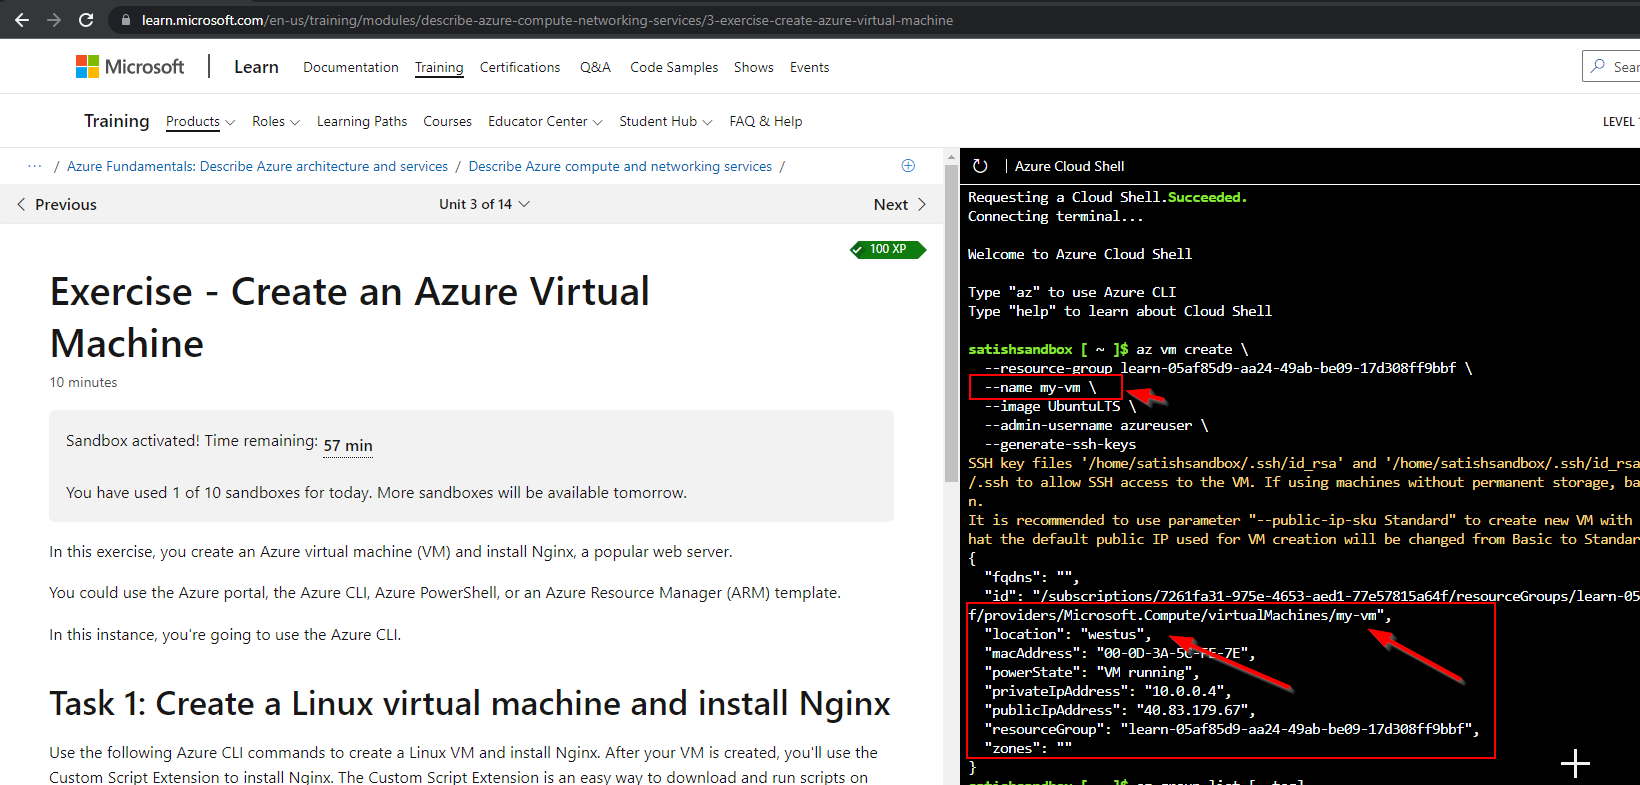Click the '10 minutes' duration text

[x=84, y=382]
